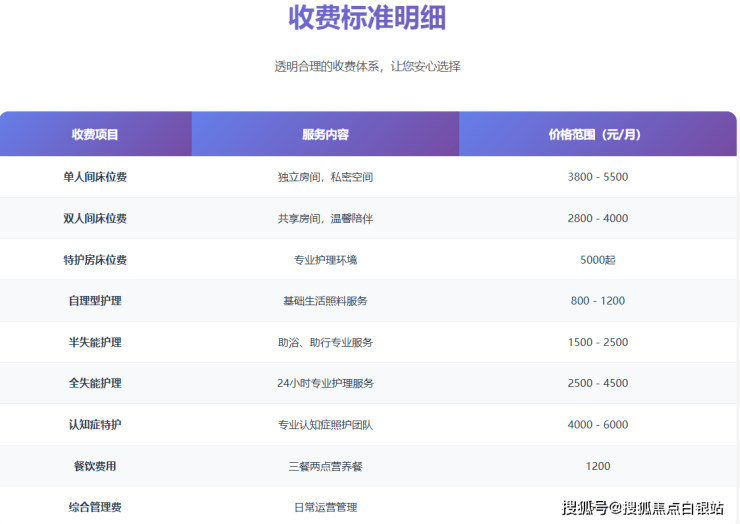Click the 双人间床位费 row label
Viewport: 740px width, 524px height.
coord(95,218)
